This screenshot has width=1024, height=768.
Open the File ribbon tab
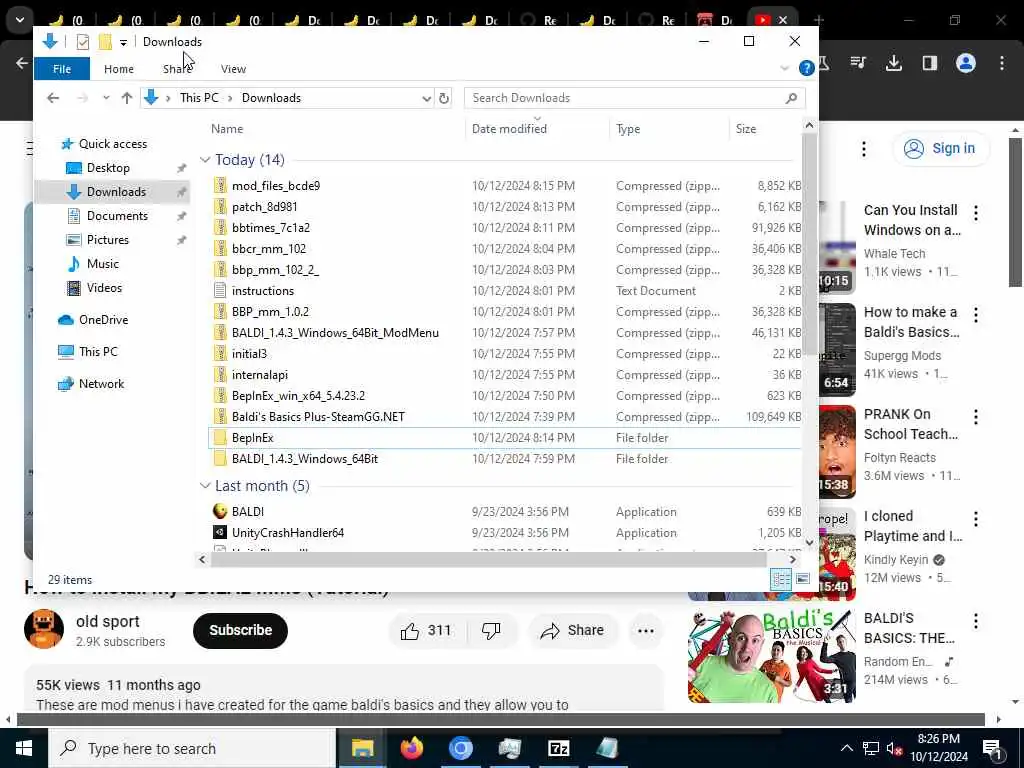pyautogui.click(x=62, y=69)
